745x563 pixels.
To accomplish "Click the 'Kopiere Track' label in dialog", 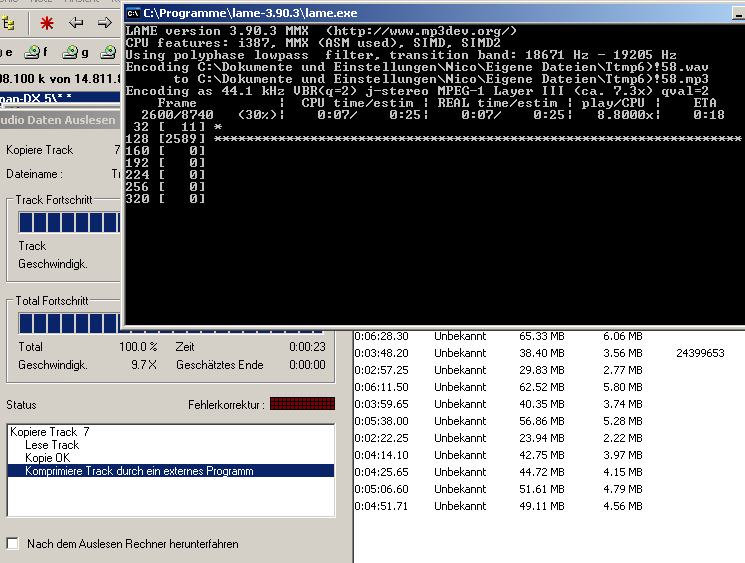I will pos(39,150).
